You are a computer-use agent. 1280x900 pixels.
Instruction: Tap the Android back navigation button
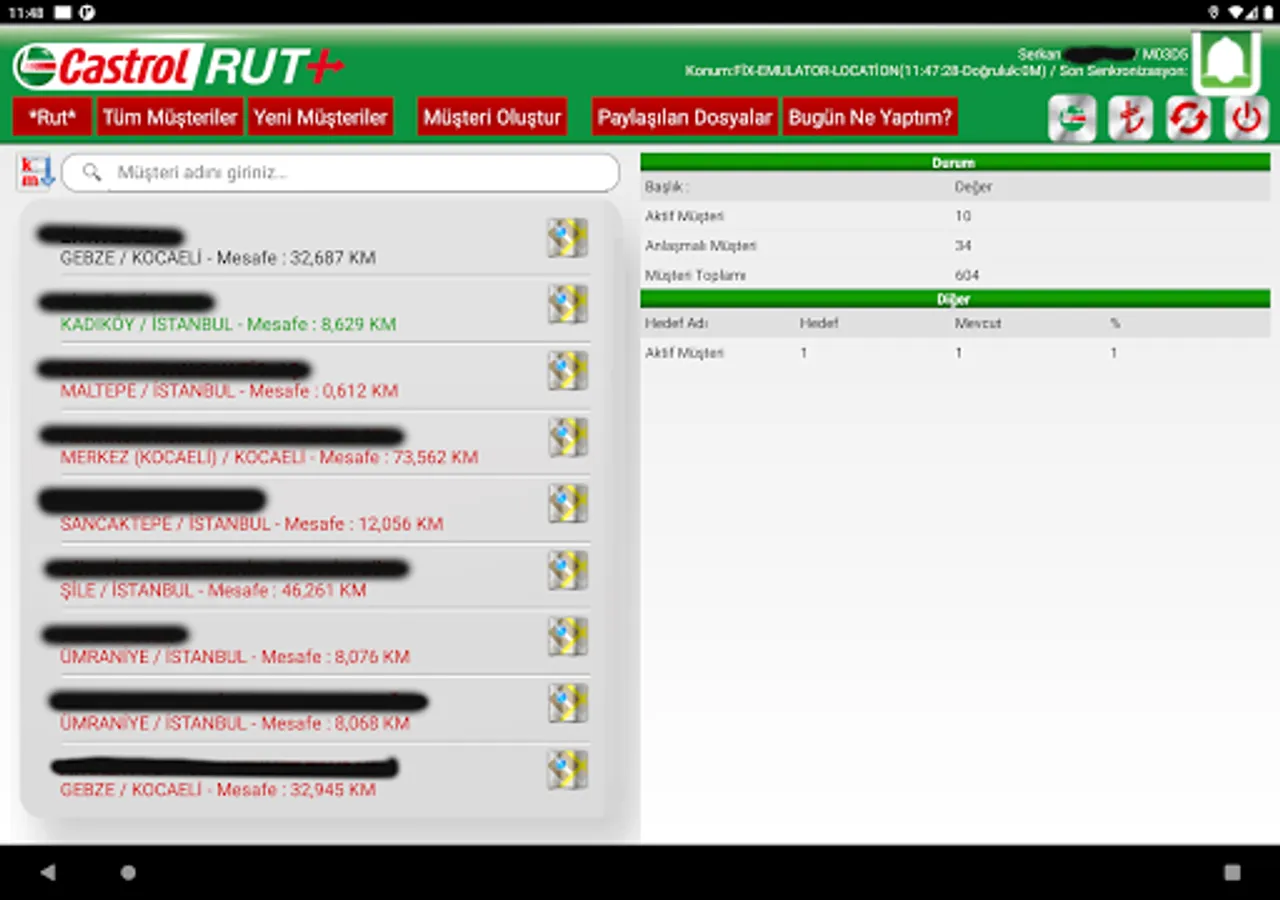point(47,873)
